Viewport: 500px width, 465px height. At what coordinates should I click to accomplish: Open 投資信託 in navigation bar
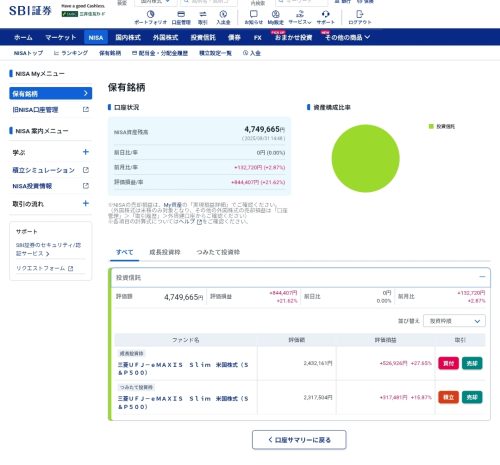click(203, 37)
